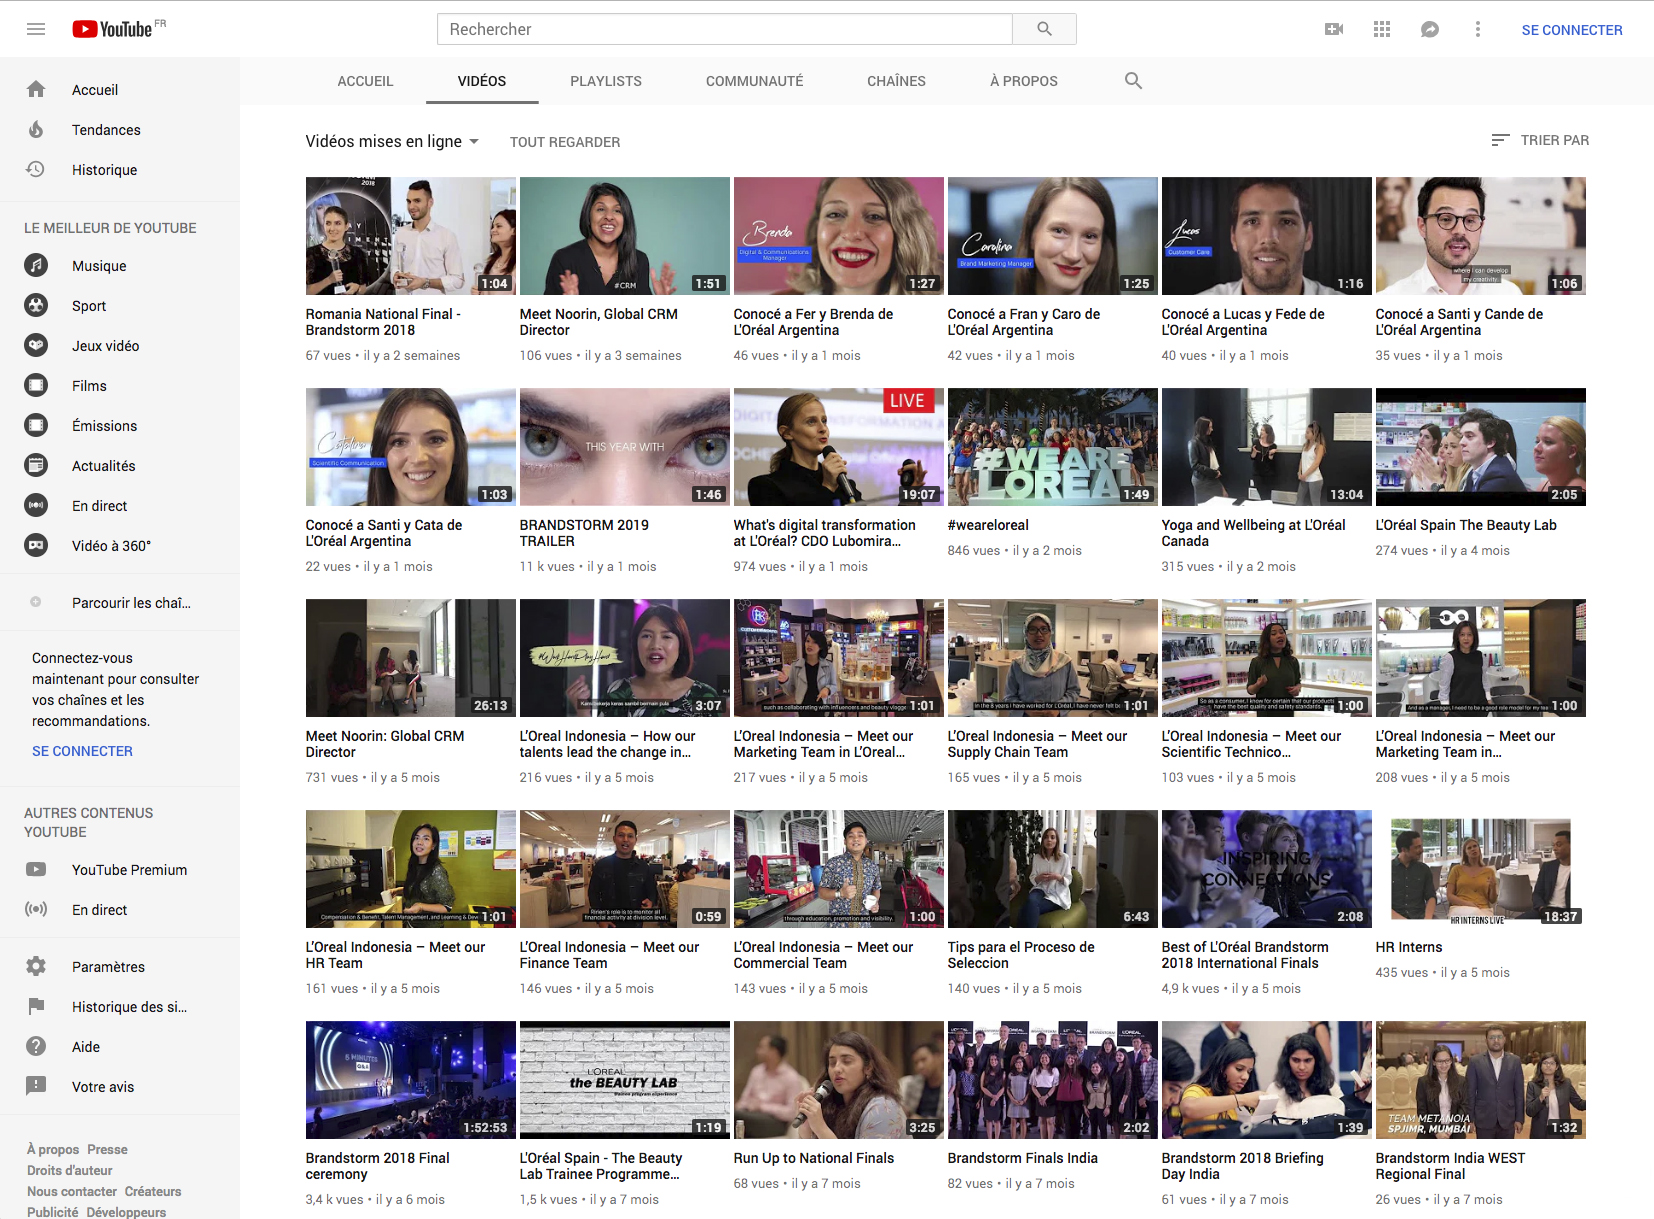Open L'Oréal Spain The Beauty Lab title

tap(1466, 525)
